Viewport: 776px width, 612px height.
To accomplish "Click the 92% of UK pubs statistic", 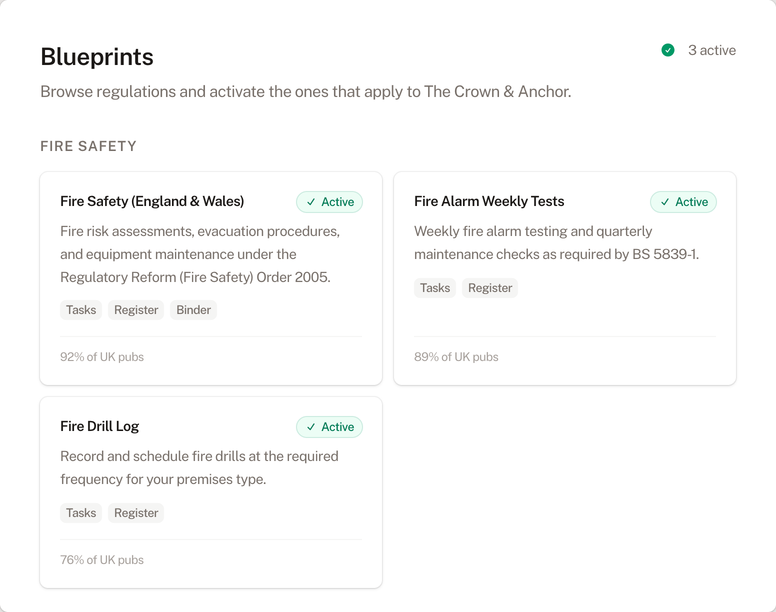I will [102, 357].
